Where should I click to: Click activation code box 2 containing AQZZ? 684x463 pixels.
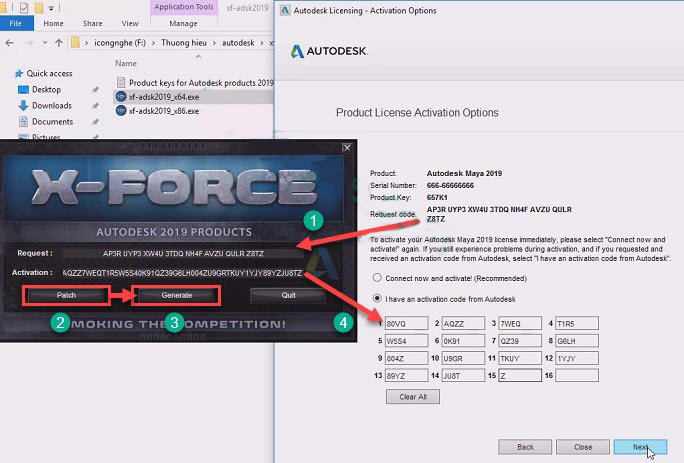click(x=463, y=323)
